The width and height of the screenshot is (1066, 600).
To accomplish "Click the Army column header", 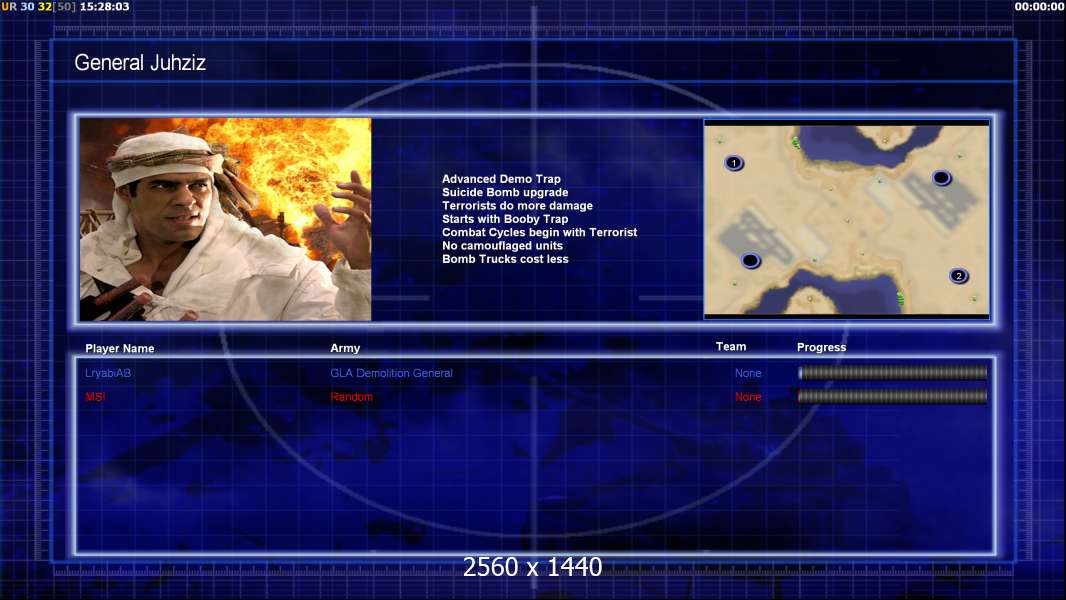I will tap(345, 348).
